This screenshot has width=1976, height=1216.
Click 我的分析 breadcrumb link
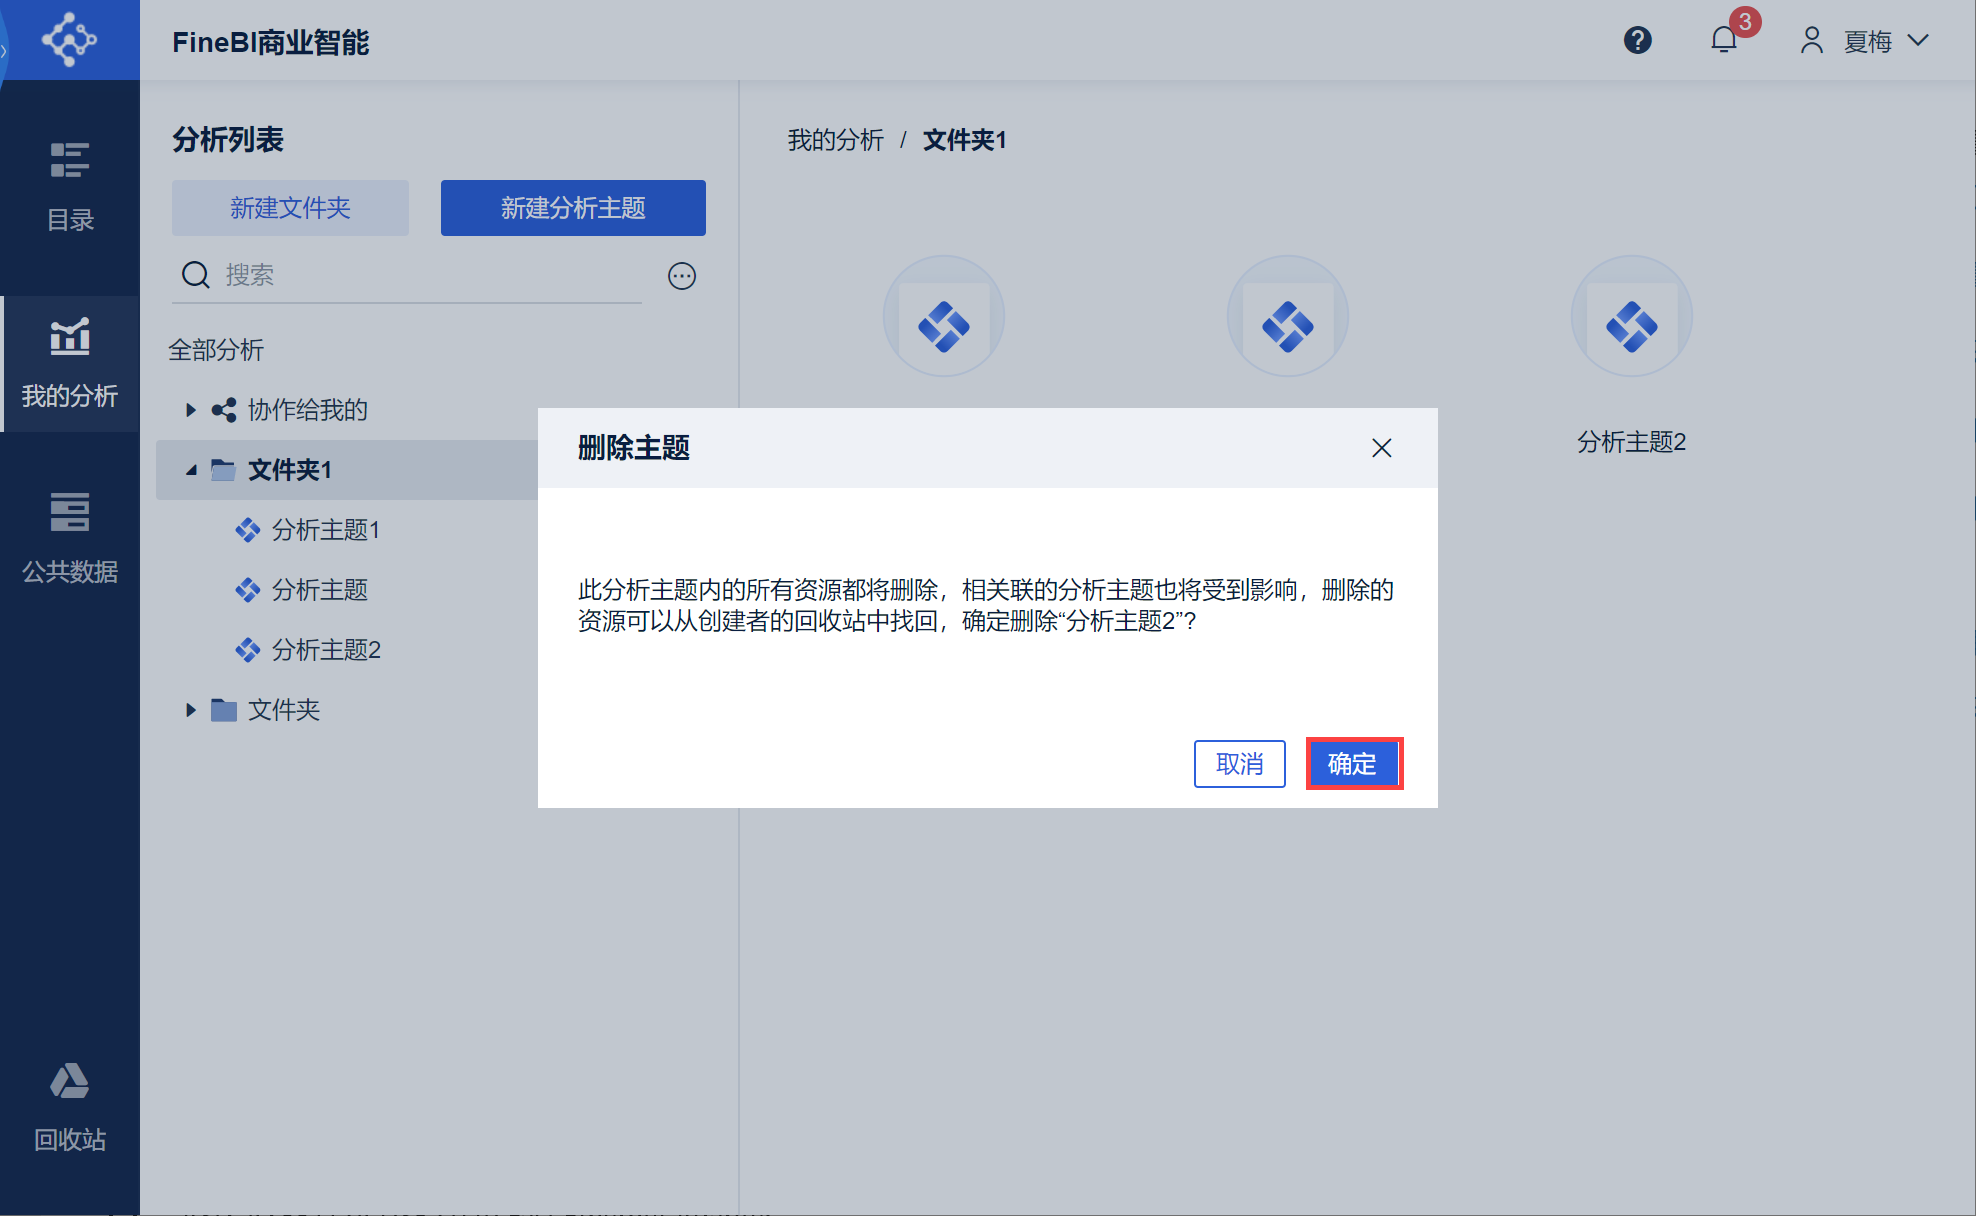835,140
